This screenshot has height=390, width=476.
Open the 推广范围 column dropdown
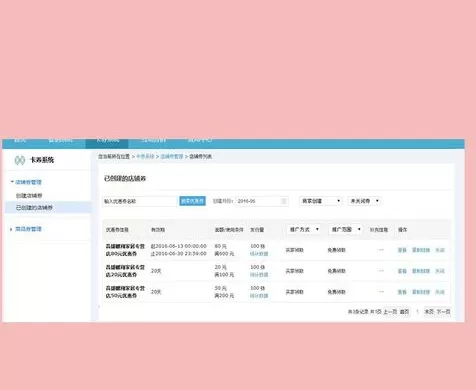tap(346, 229)
